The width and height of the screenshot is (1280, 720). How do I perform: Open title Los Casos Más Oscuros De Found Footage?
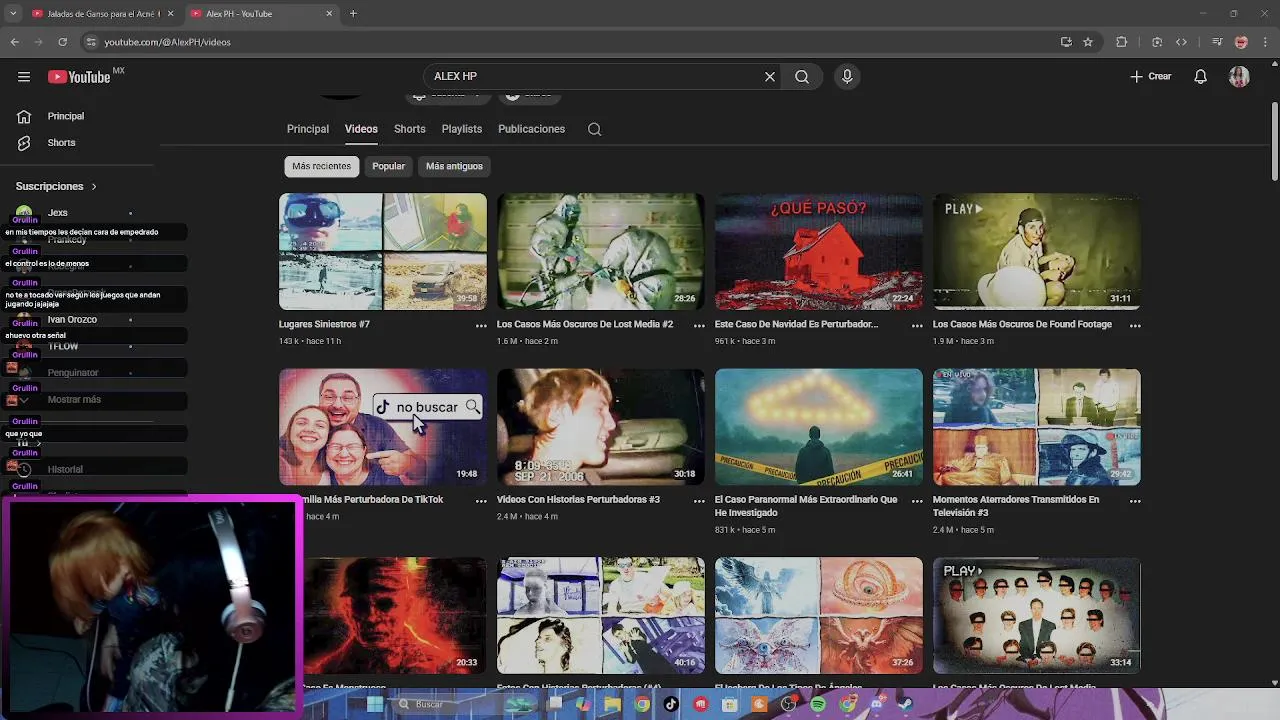click(x=1022, y=325)
